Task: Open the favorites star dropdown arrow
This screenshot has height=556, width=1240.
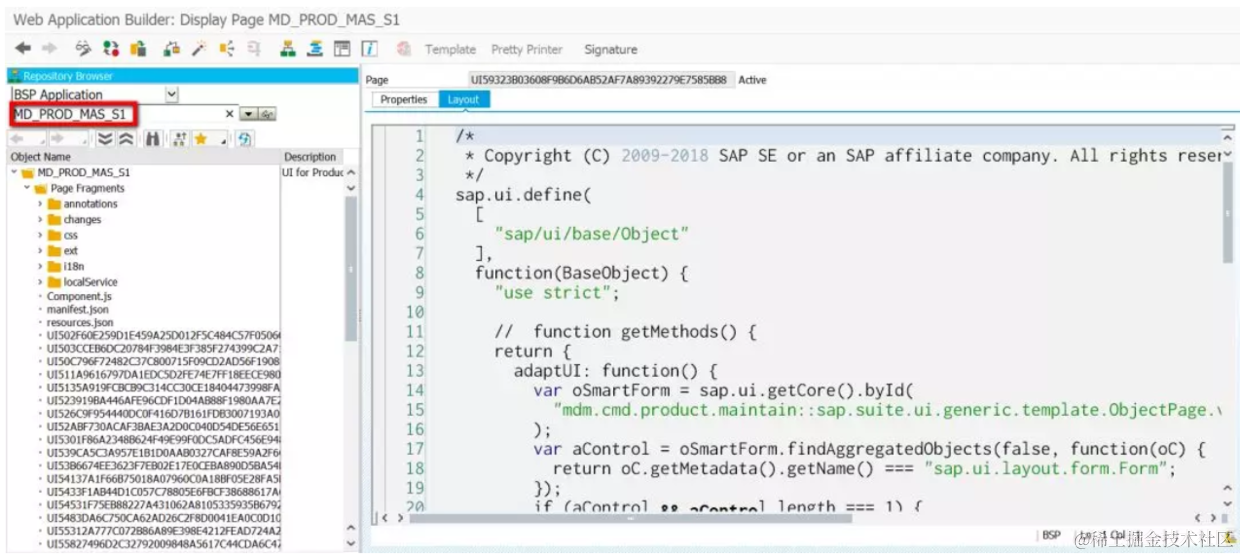Action: [x=223, y=141]
